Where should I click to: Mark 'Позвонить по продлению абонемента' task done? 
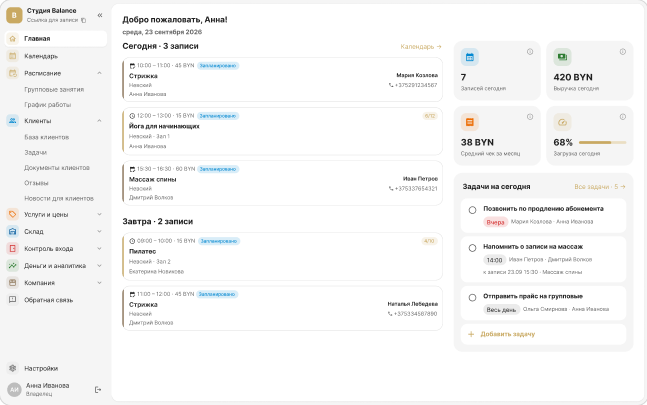point(472,210)
